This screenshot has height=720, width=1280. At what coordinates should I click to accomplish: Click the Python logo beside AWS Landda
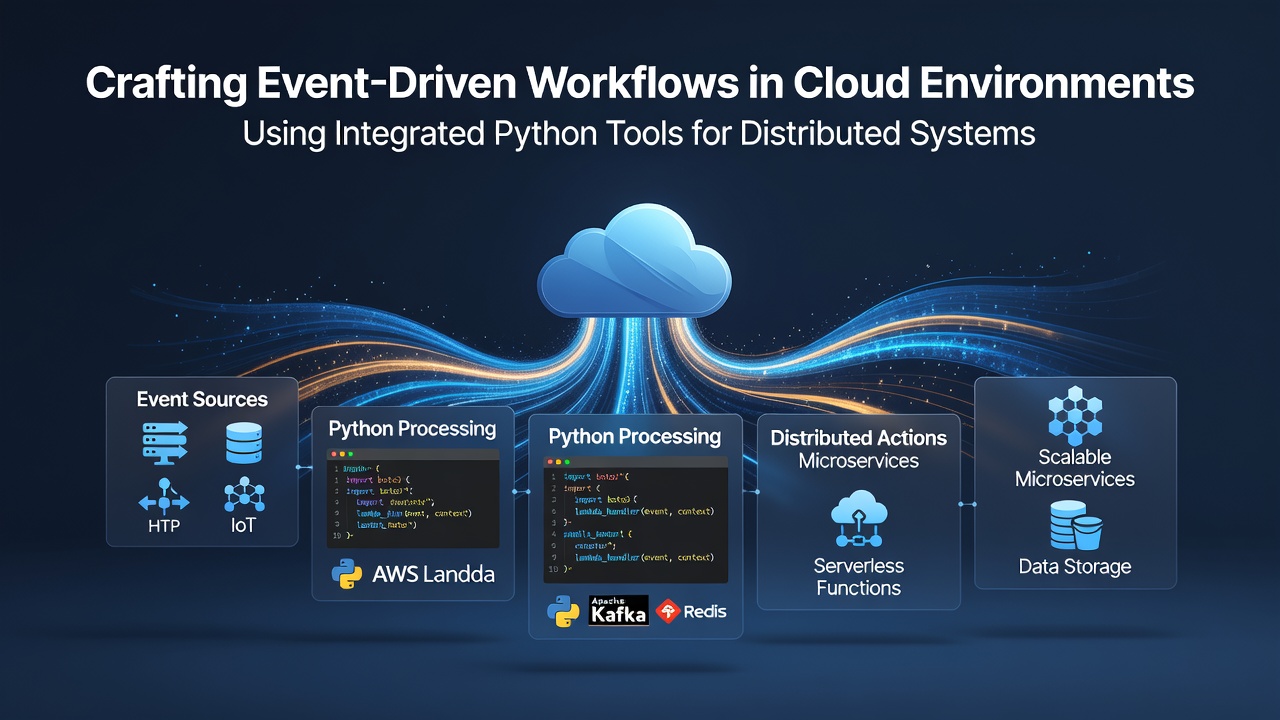tap(347, 575)
